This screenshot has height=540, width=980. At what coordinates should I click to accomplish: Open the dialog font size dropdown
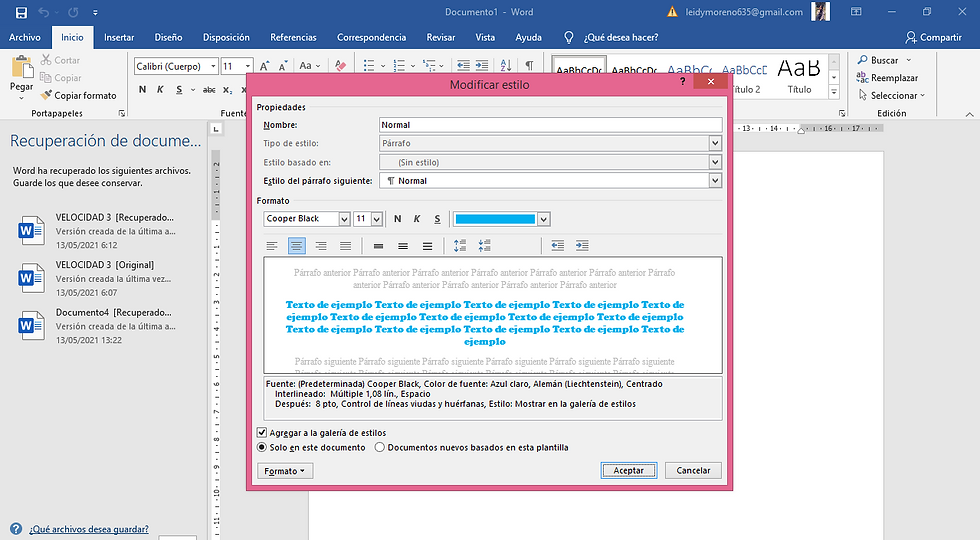(376, 219)
